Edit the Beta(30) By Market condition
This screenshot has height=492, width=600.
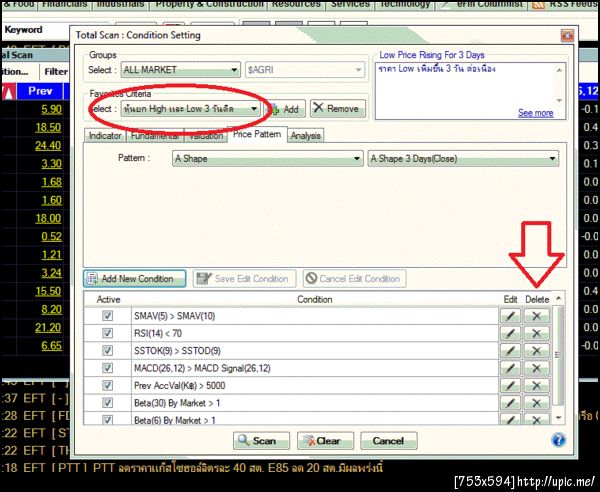[x=510, y=403]
